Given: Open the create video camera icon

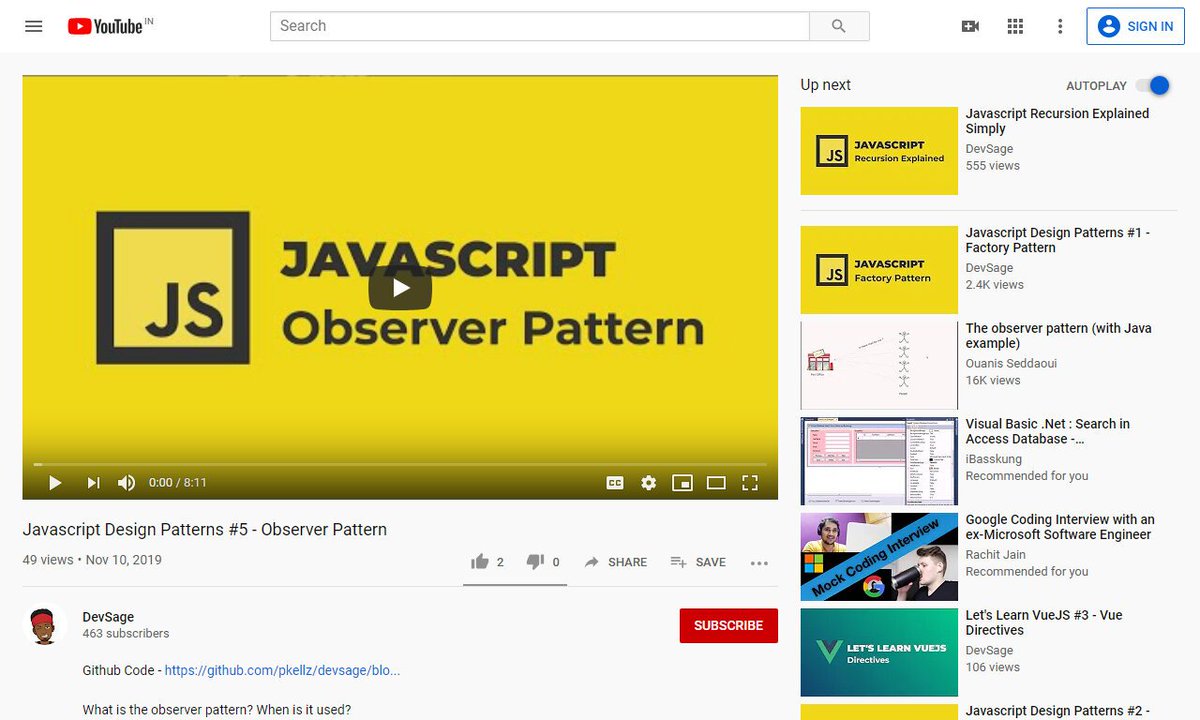Looking at the screenshot, I should 970,26.
